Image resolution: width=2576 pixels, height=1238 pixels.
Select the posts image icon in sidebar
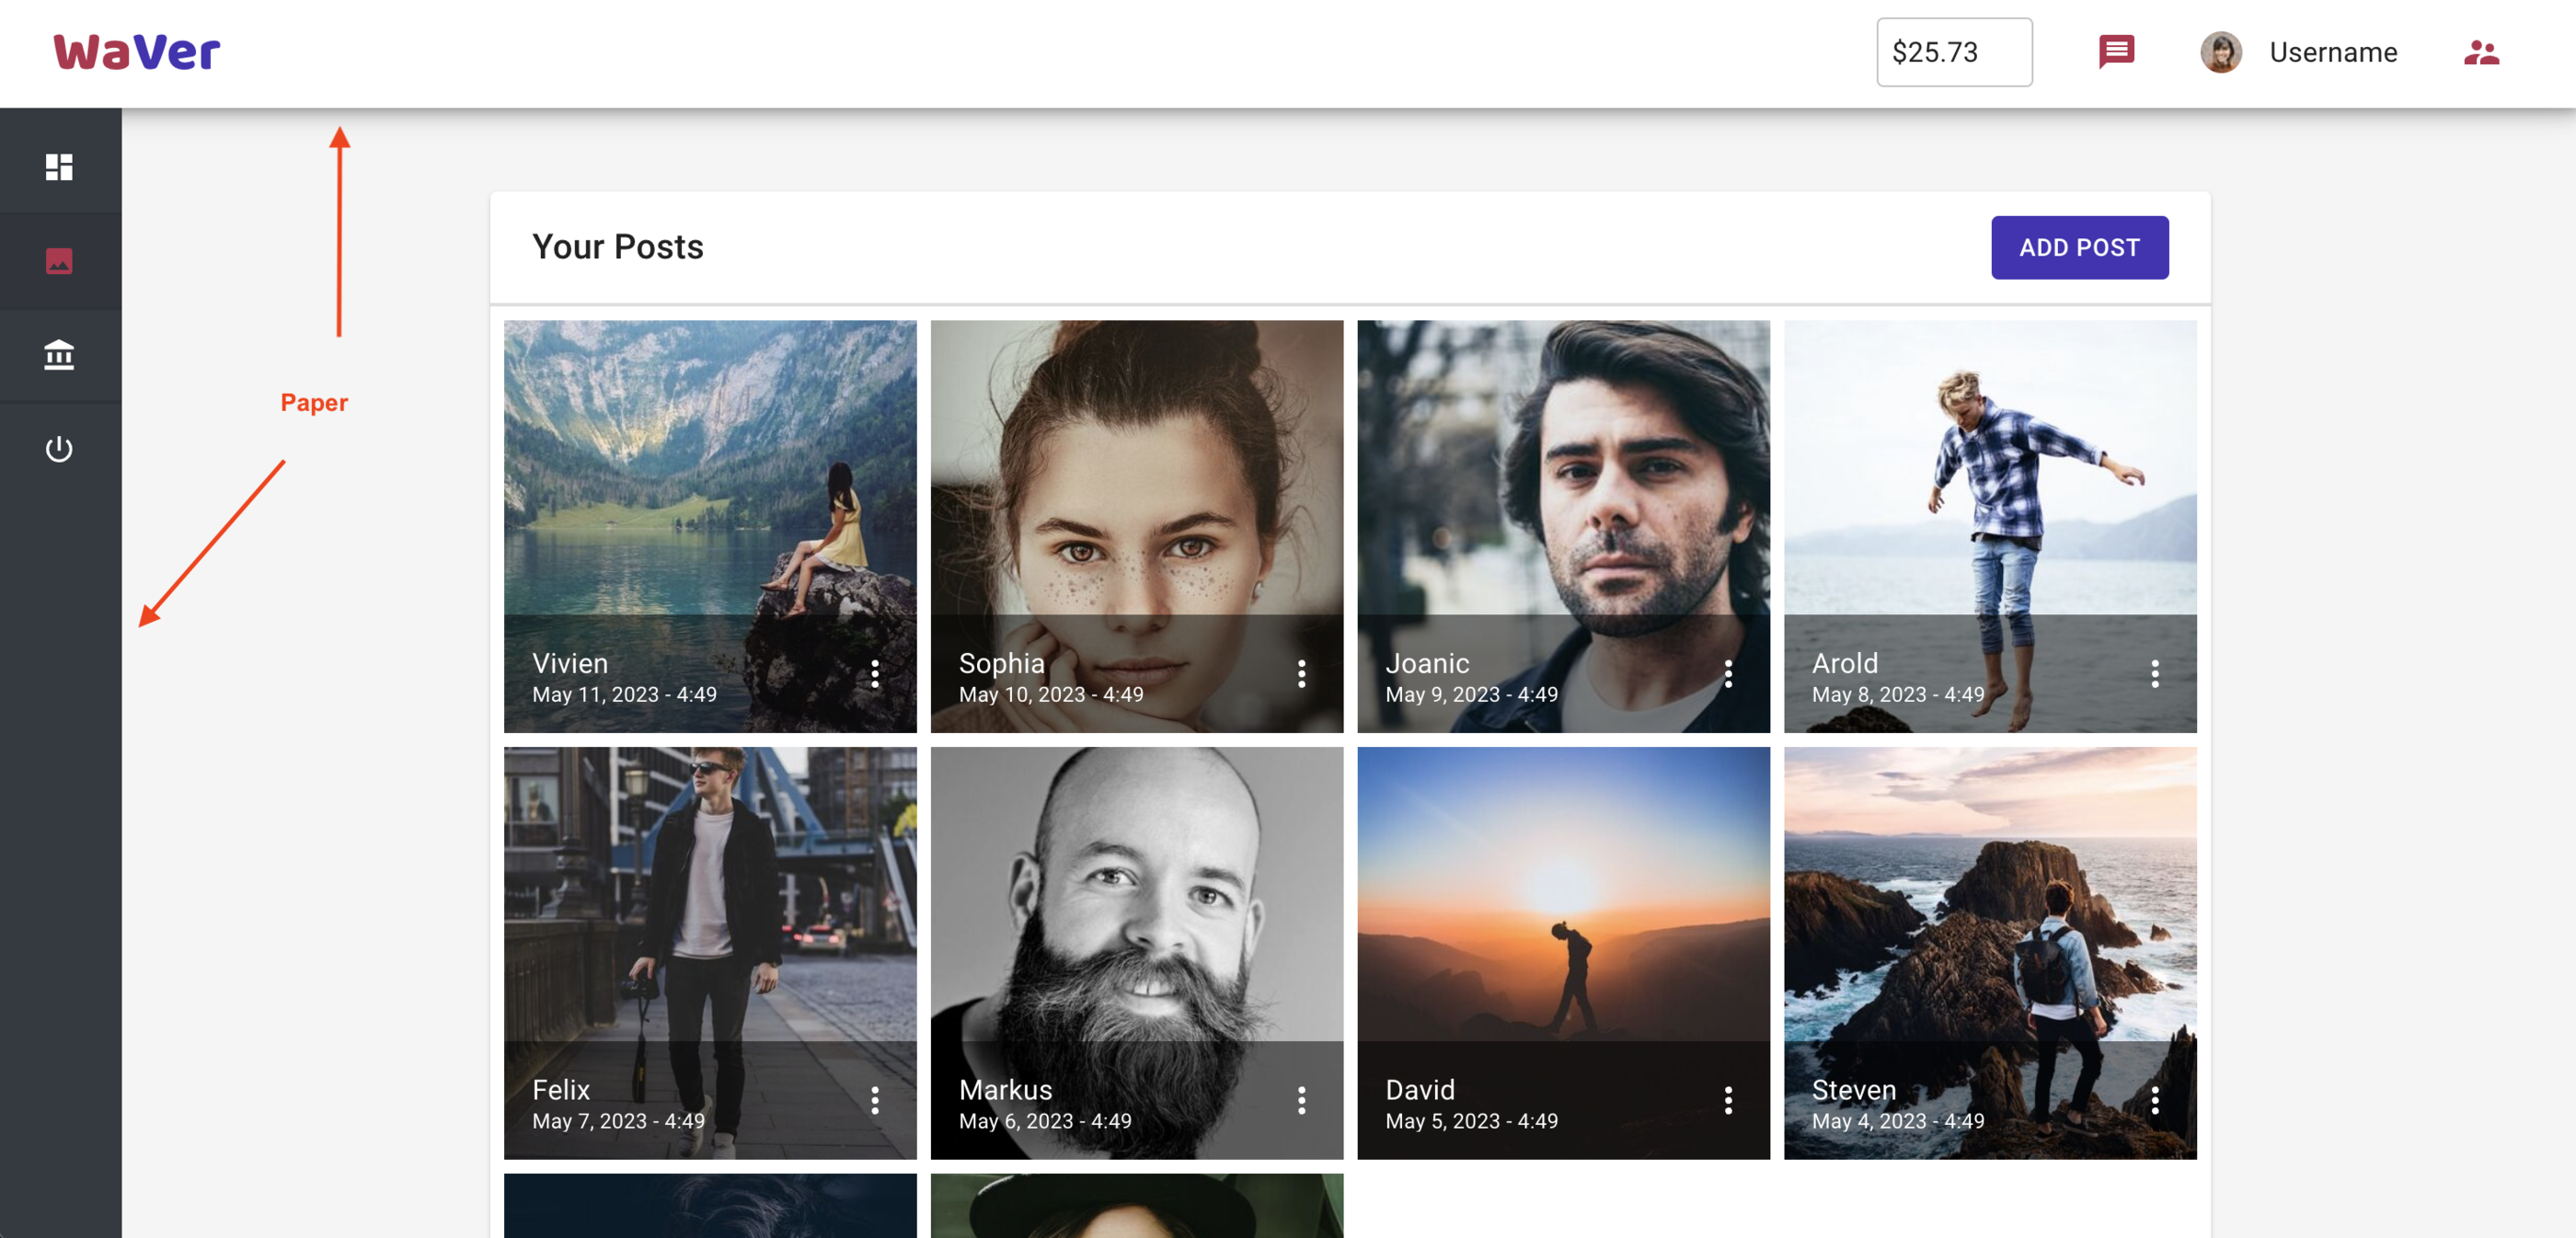(59, 261)
